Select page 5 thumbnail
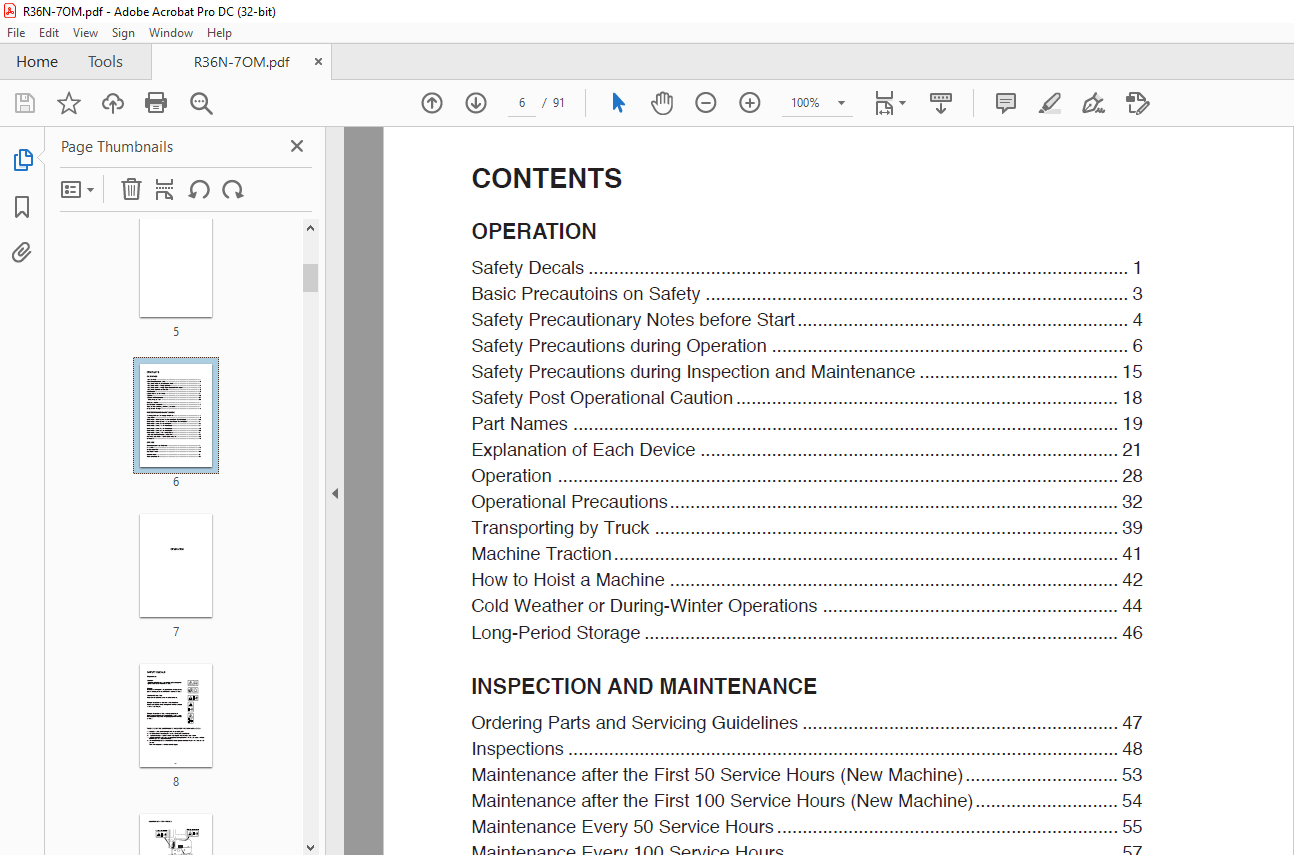The height and width of the screenshot is (855, 1294). tap(176, 268)
